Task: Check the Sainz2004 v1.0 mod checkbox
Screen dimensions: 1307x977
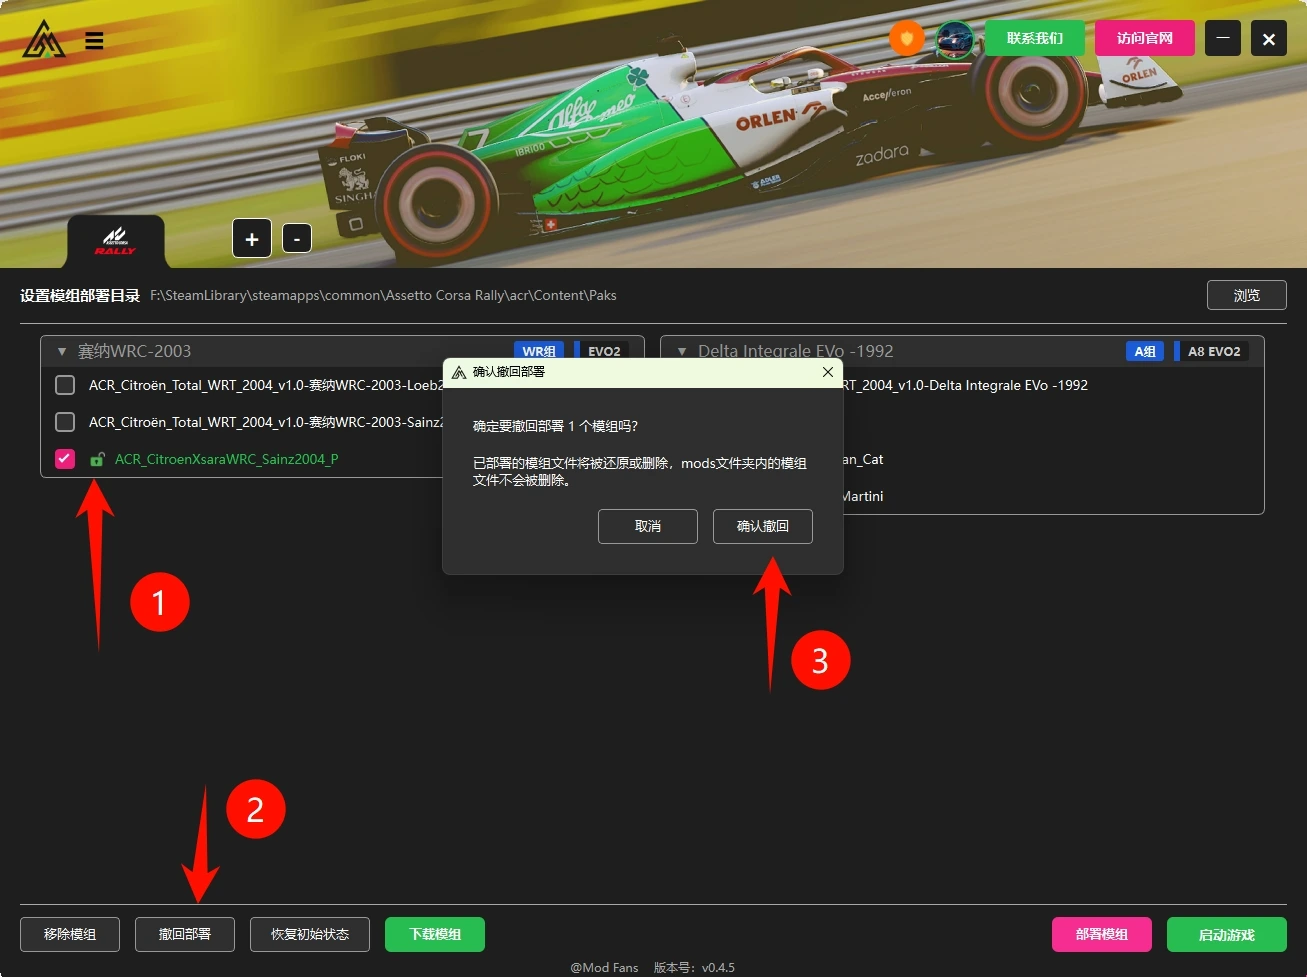Action: tap(65, 422)
